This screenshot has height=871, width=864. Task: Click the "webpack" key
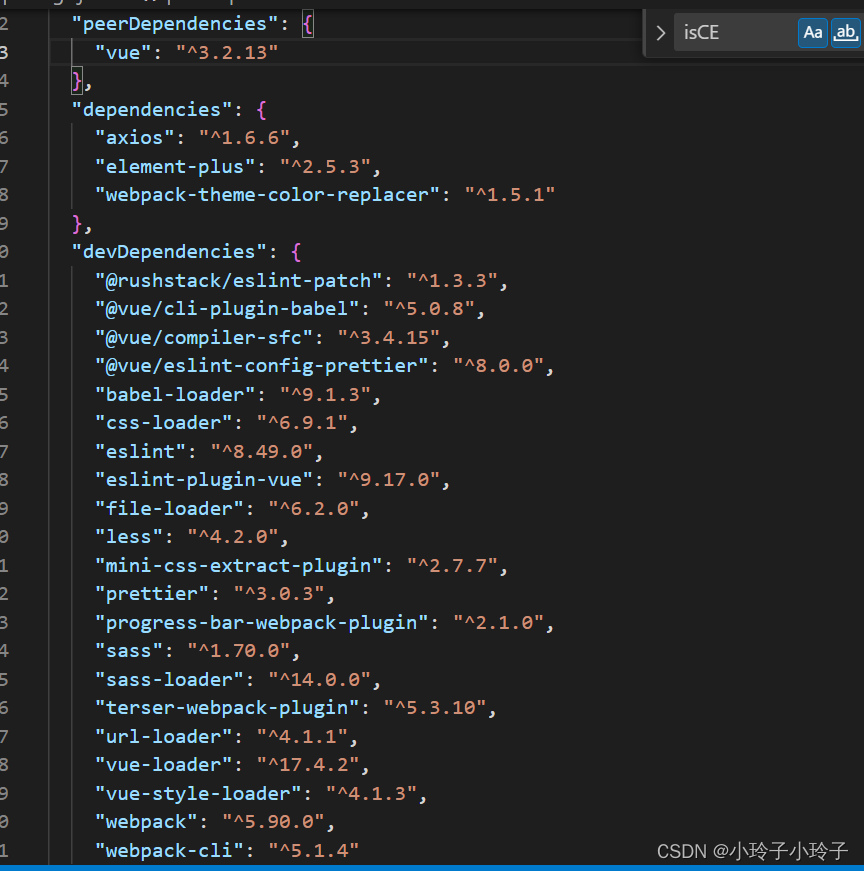click(146, 822)
